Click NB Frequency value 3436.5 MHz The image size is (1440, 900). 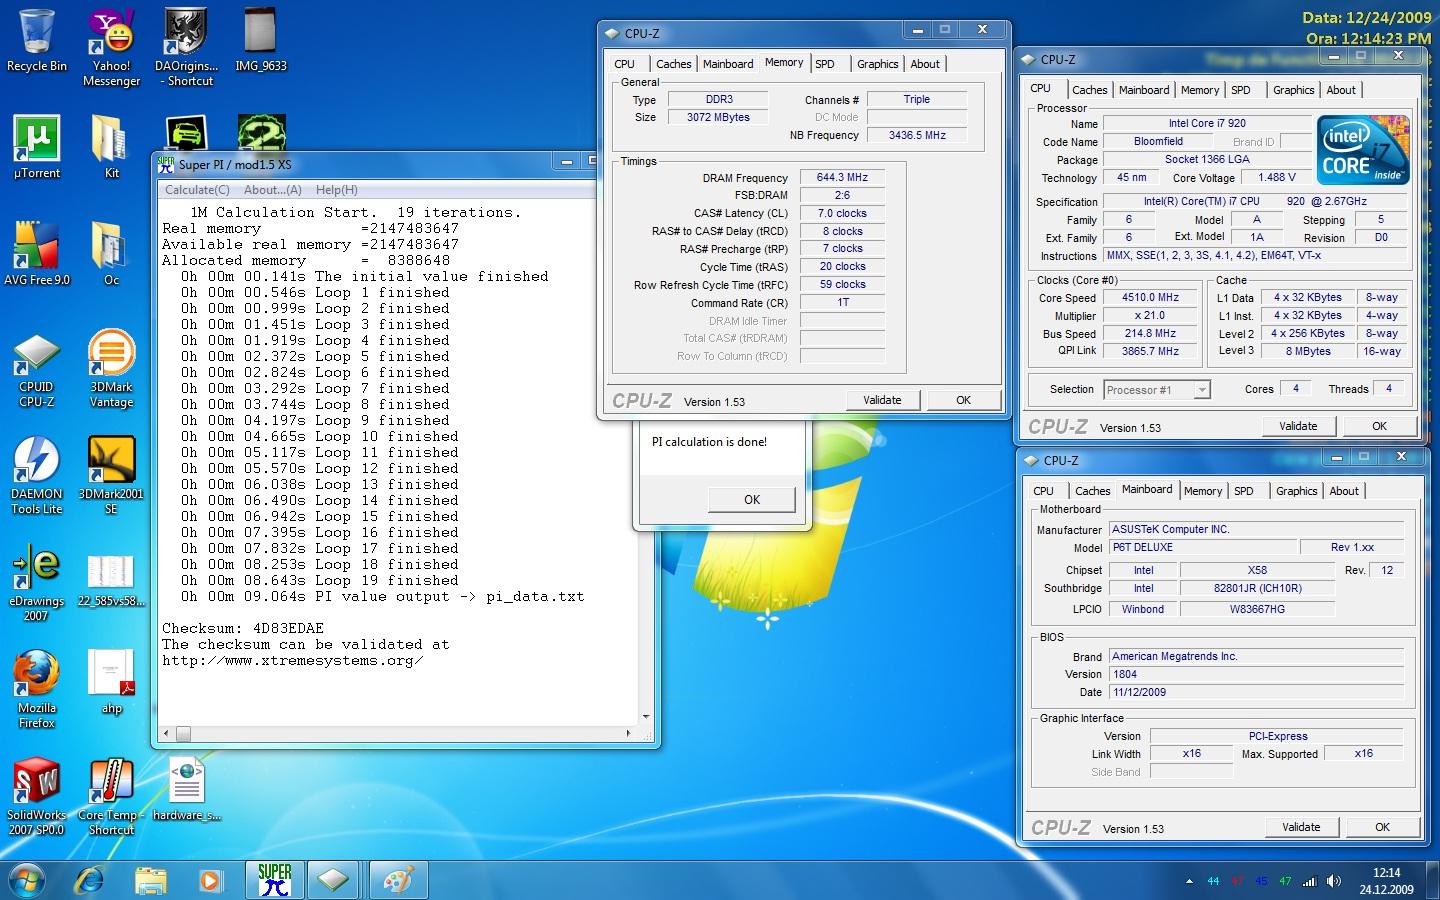coord(917,135)
